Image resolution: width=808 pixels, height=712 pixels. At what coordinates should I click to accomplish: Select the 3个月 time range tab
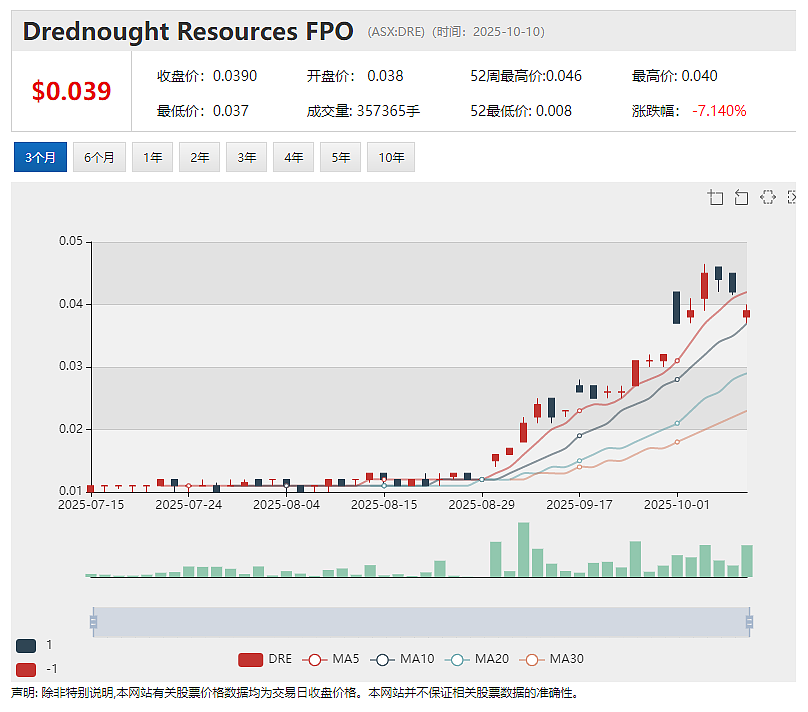pyautogui.click(x=40, y=157)
